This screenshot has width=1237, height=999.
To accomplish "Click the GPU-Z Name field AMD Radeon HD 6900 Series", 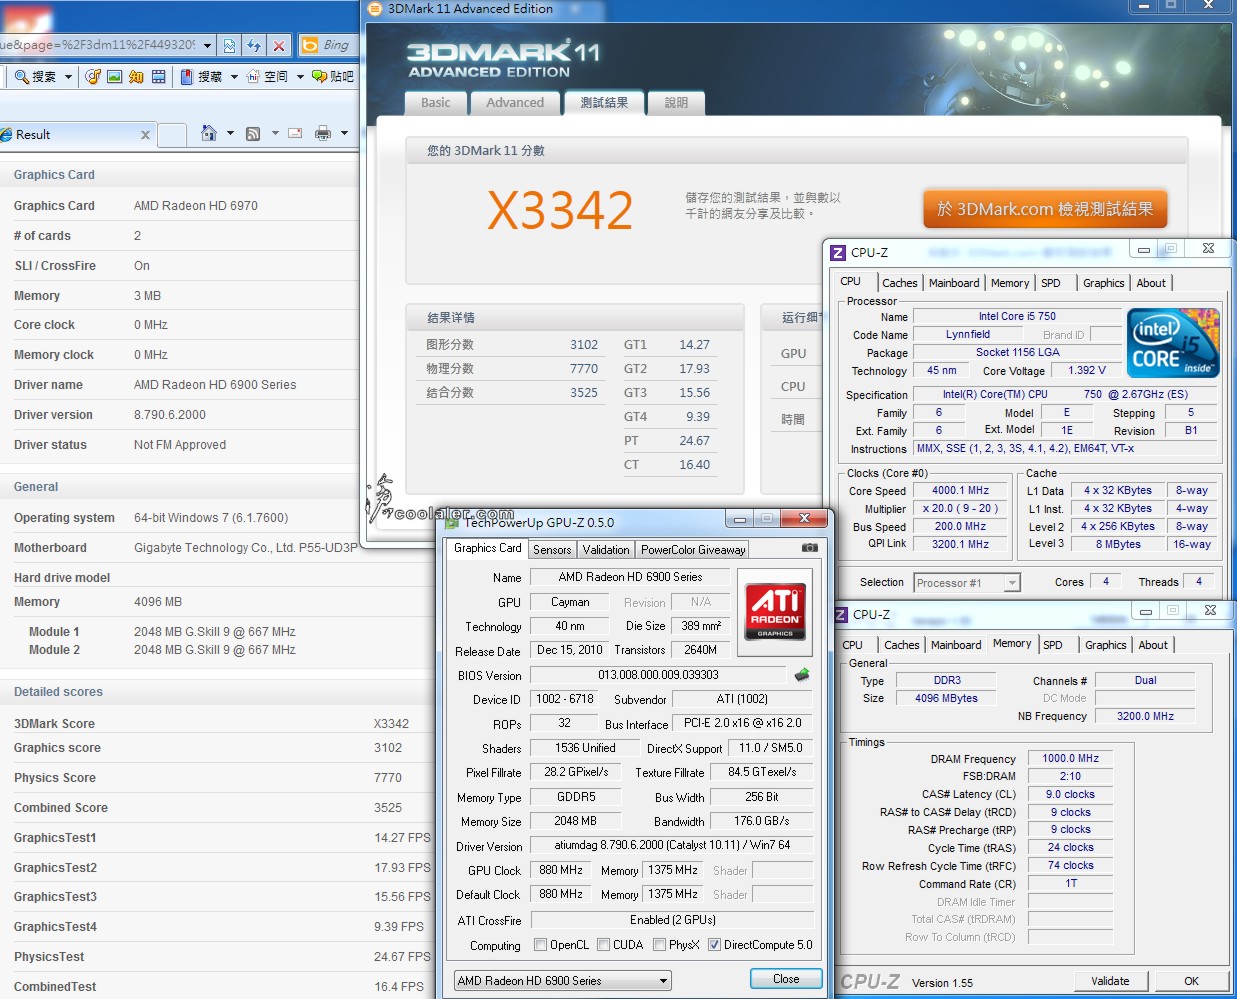I will coord(630,577).
